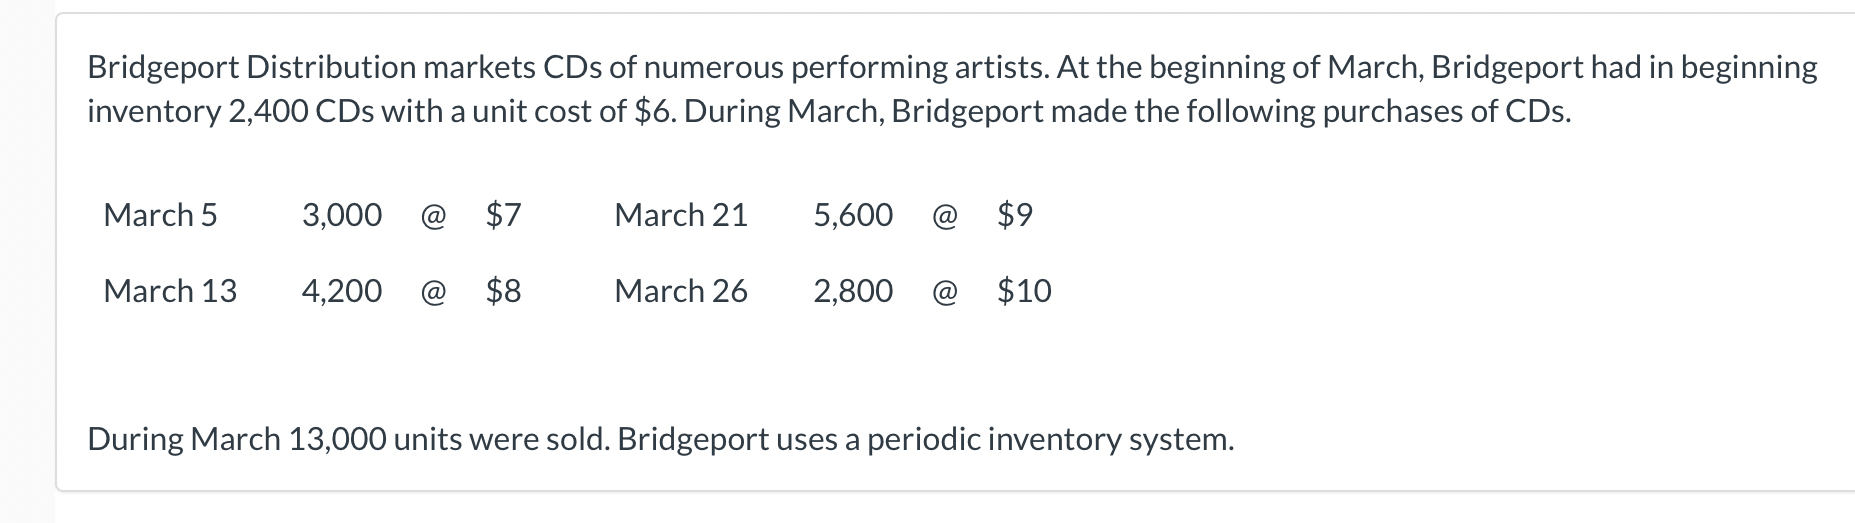The image size is (1855, 523).
Task: Click the March 26 date cell
Action: click(681, 291)
